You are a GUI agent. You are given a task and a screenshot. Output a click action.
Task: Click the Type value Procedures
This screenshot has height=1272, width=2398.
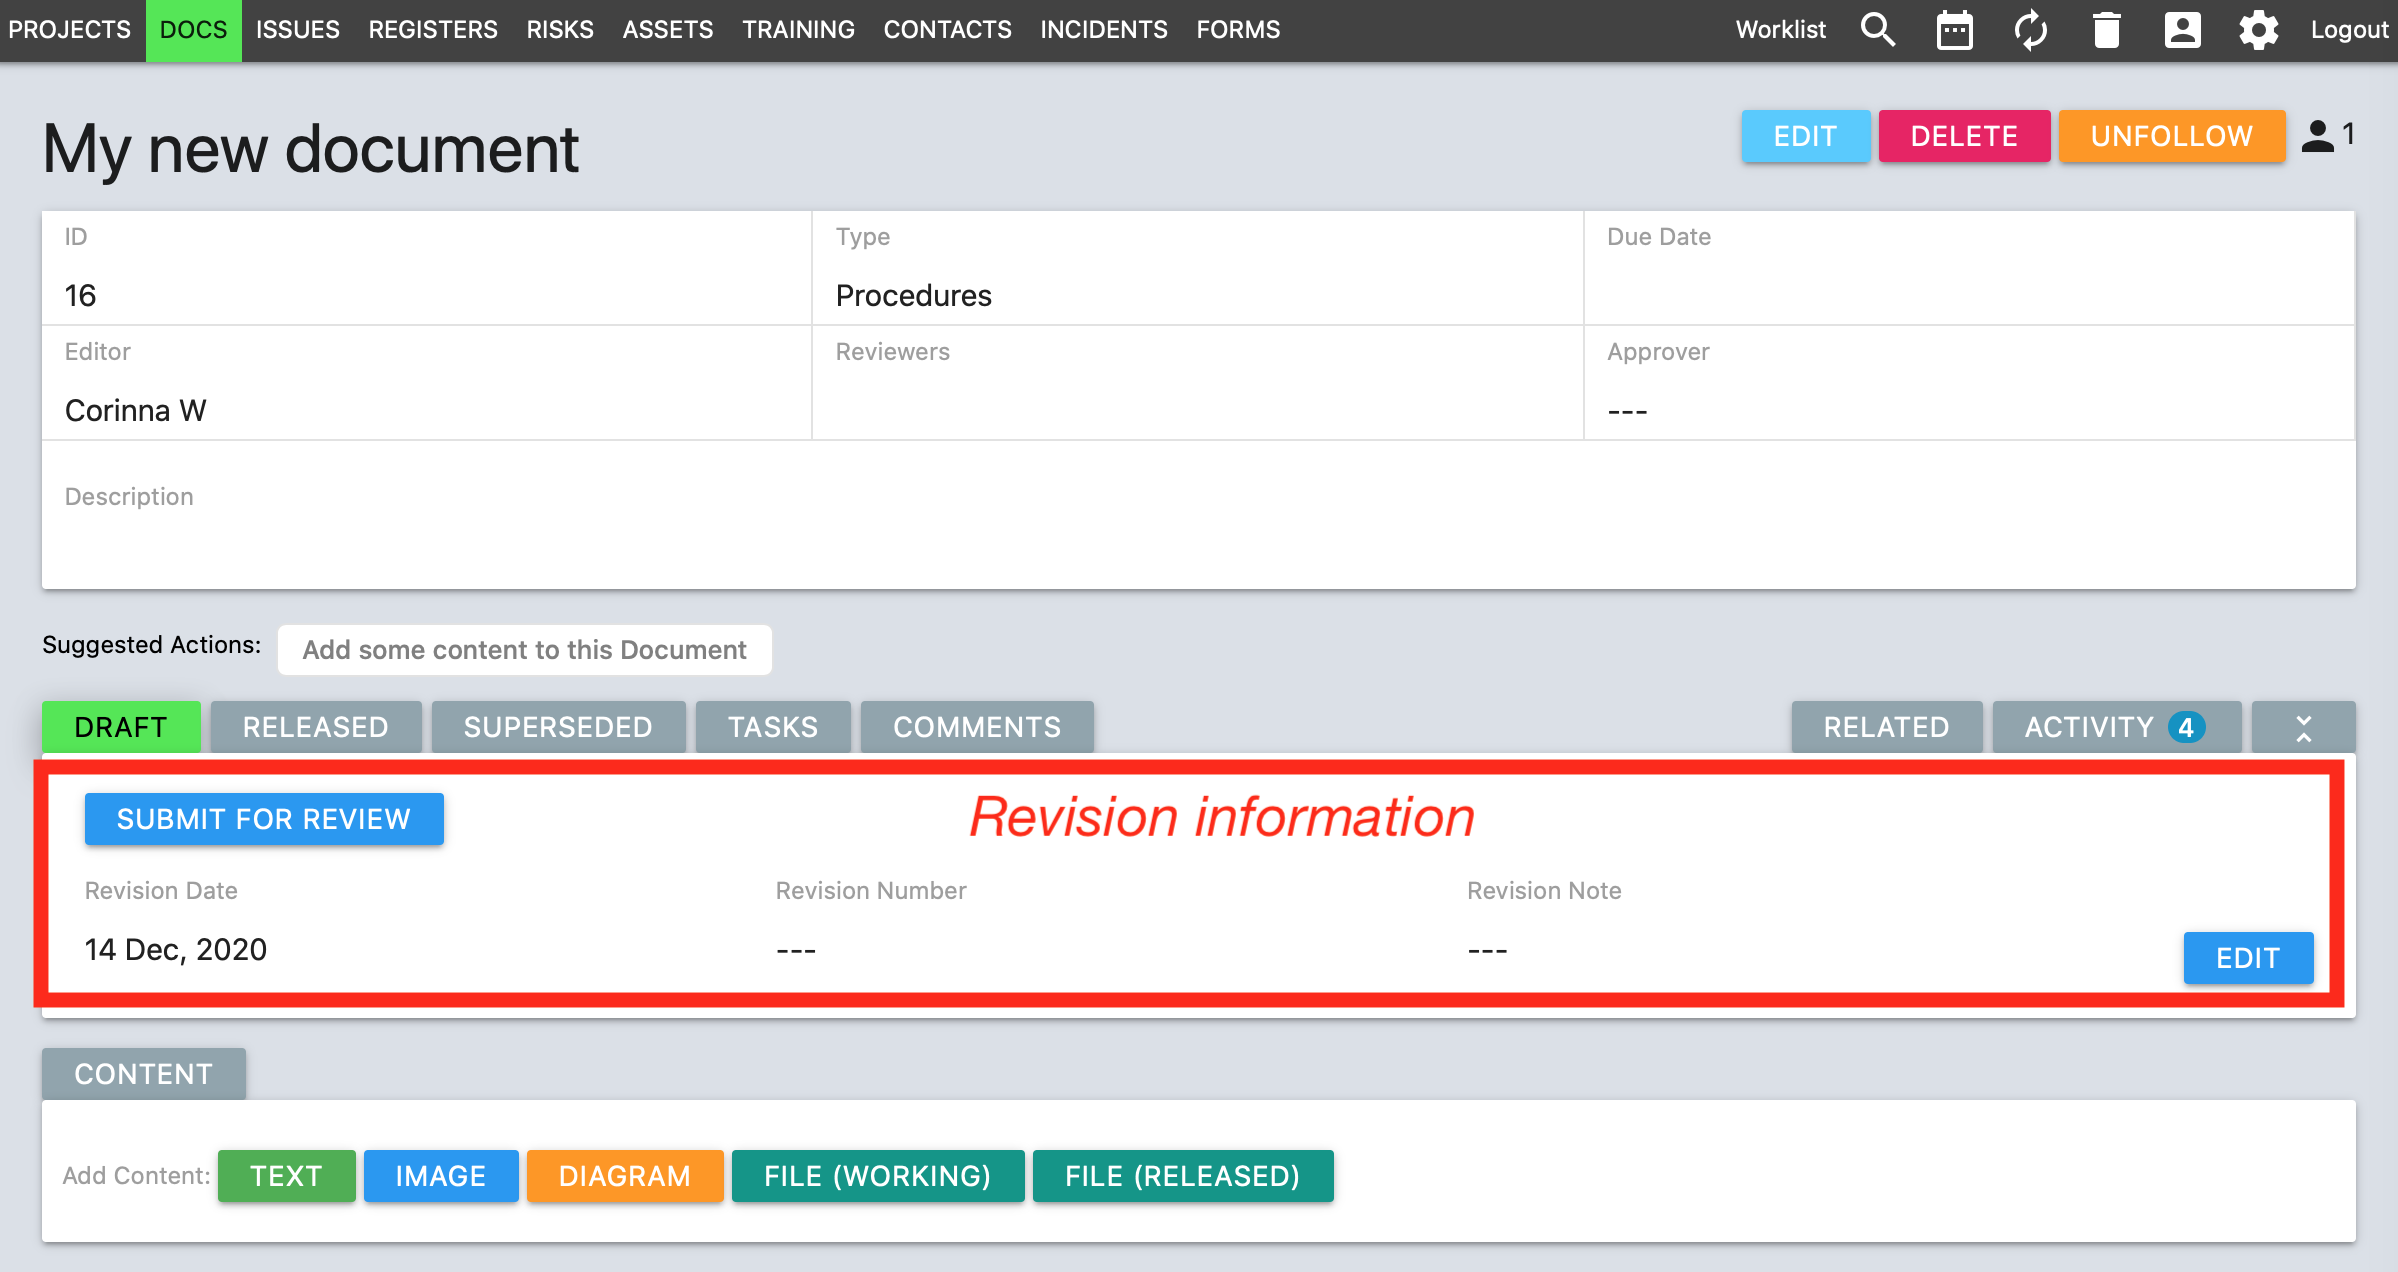point(913,296)
